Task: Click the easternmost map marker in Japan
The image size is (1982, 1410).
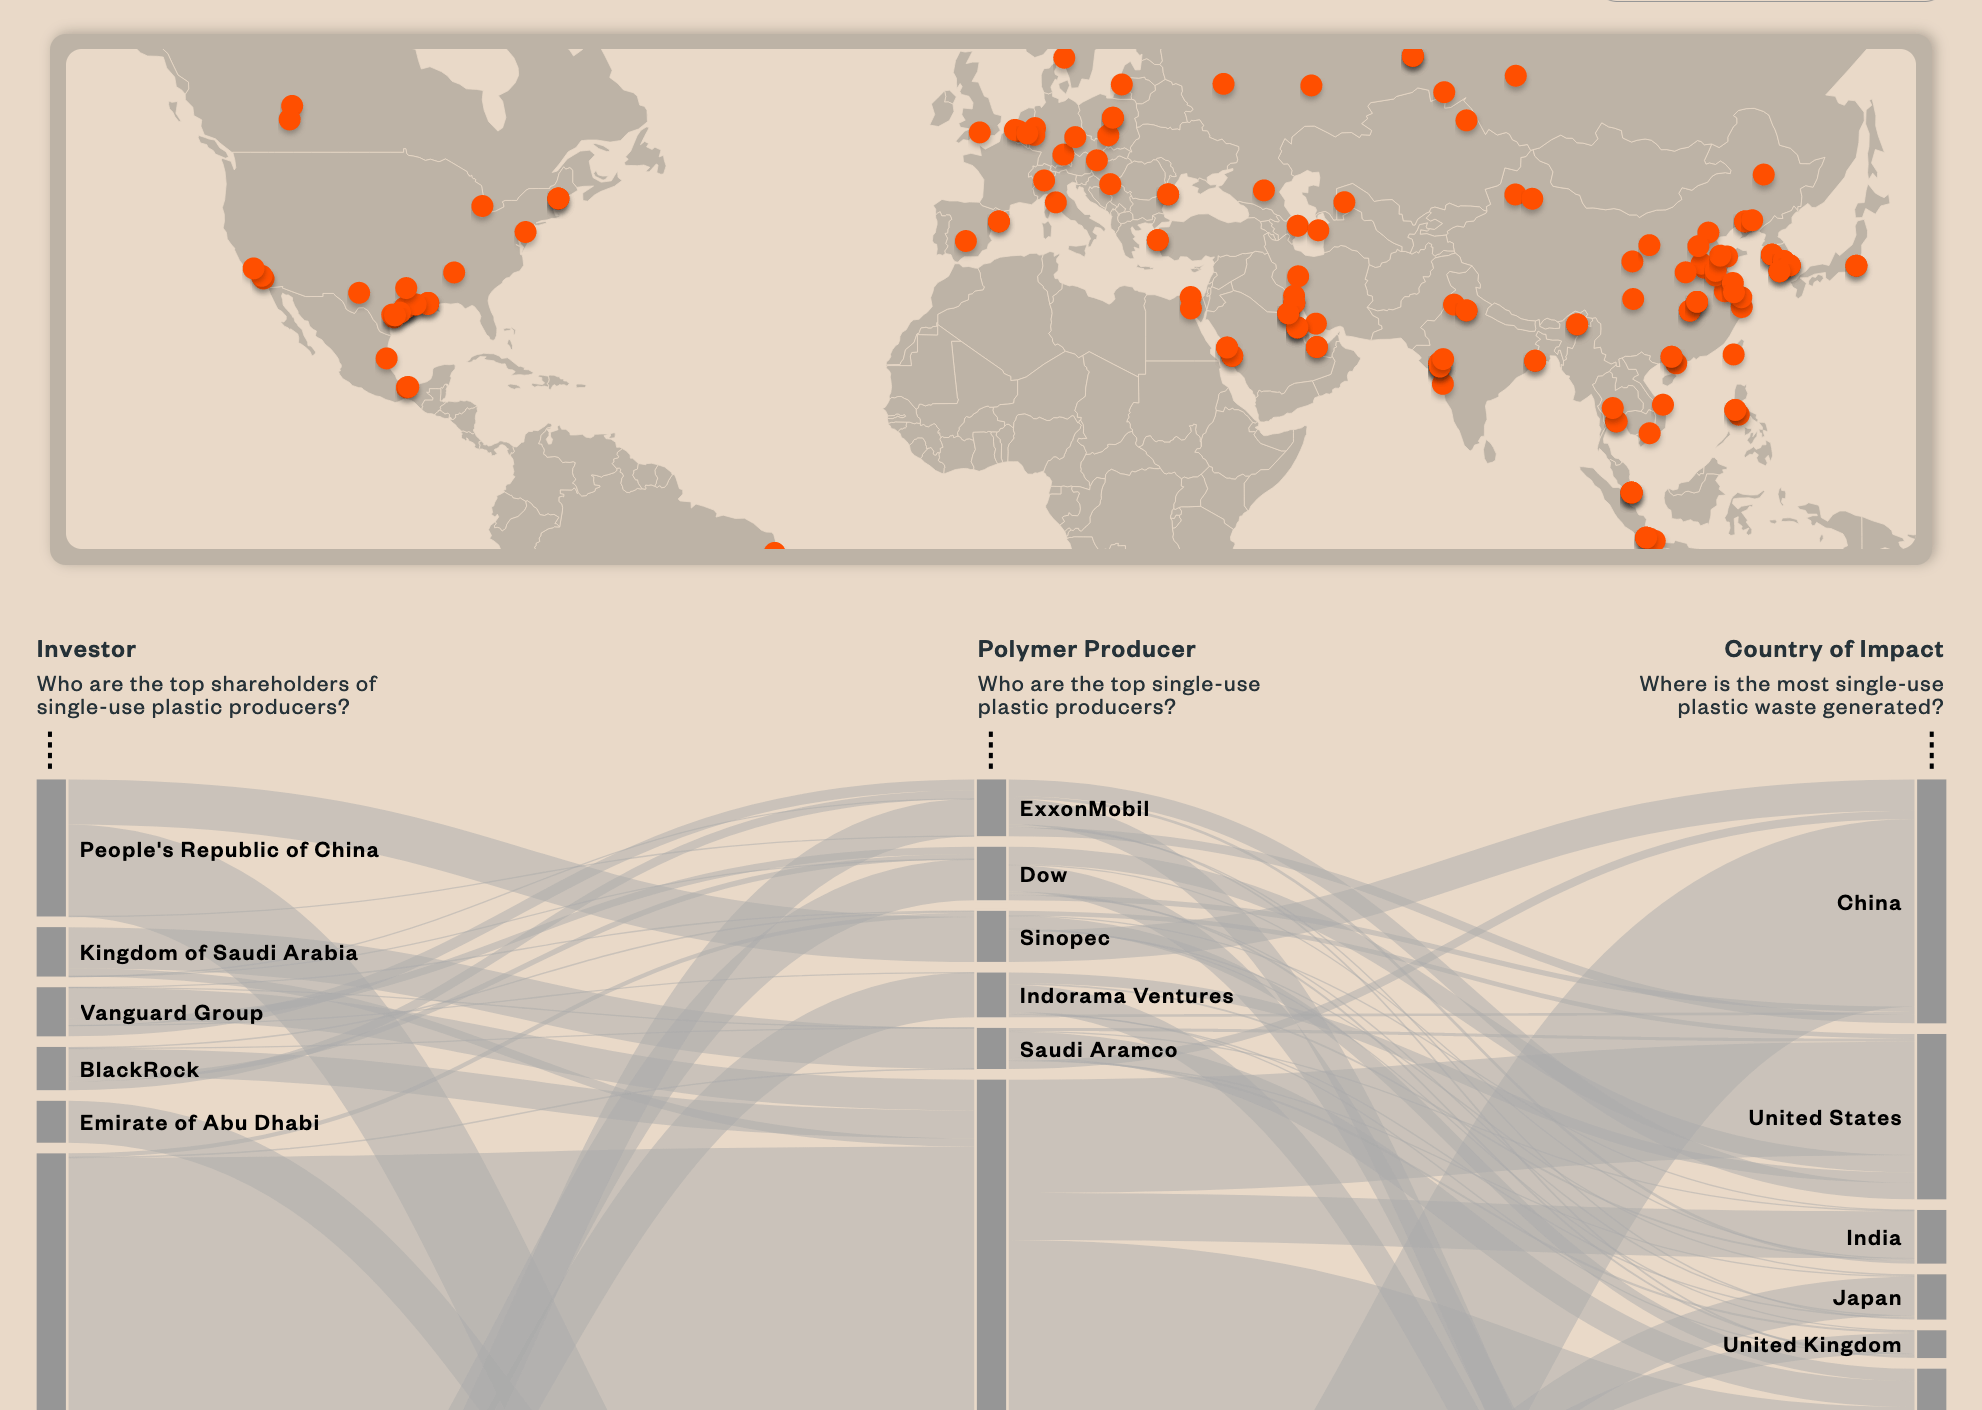Action: tap(1856, 266)
